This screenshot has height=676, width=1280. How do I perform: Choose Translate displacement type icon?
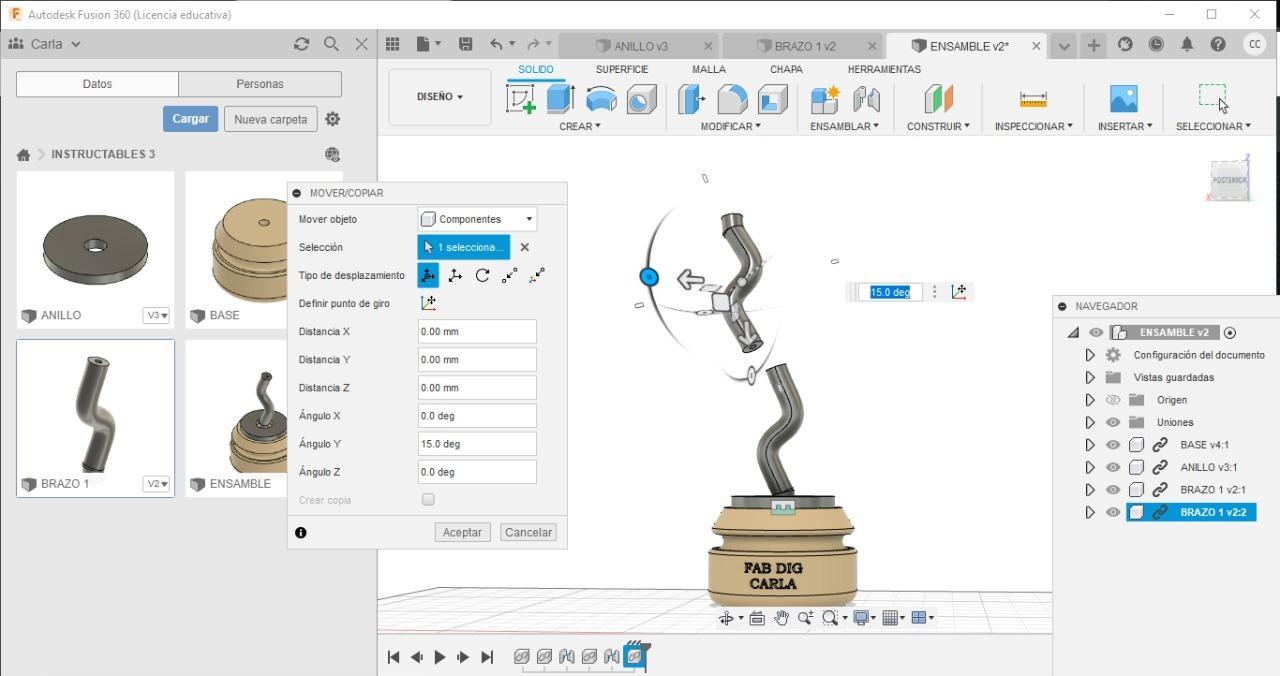click(x=455, y=275)
